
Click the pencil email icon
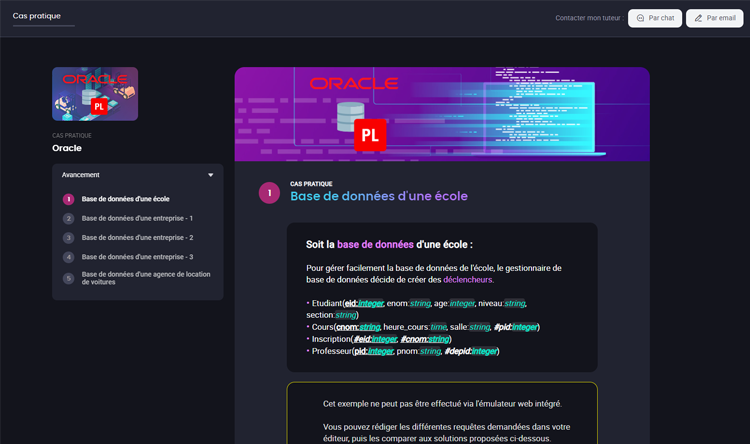pyautogui.click(x=698, y=18)
